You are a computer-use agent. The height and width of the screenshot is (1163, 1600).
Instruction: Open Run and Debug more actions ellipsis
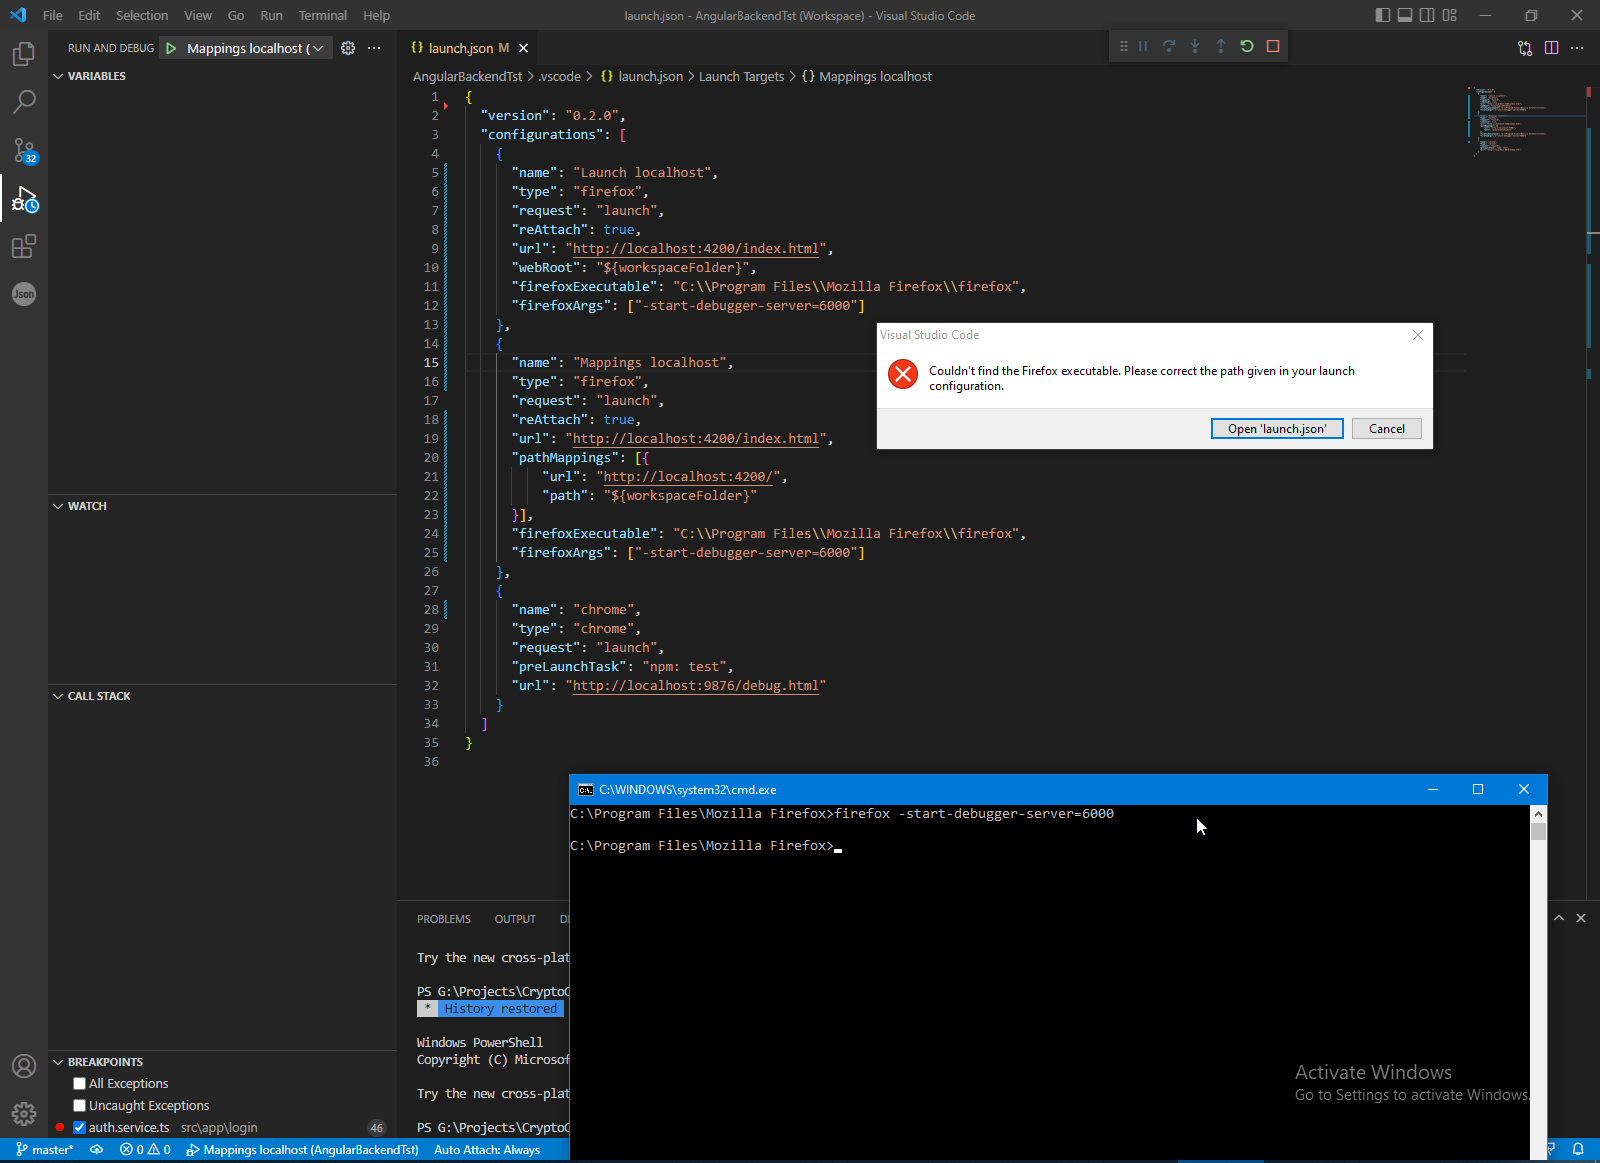click(x=374, y=48)
